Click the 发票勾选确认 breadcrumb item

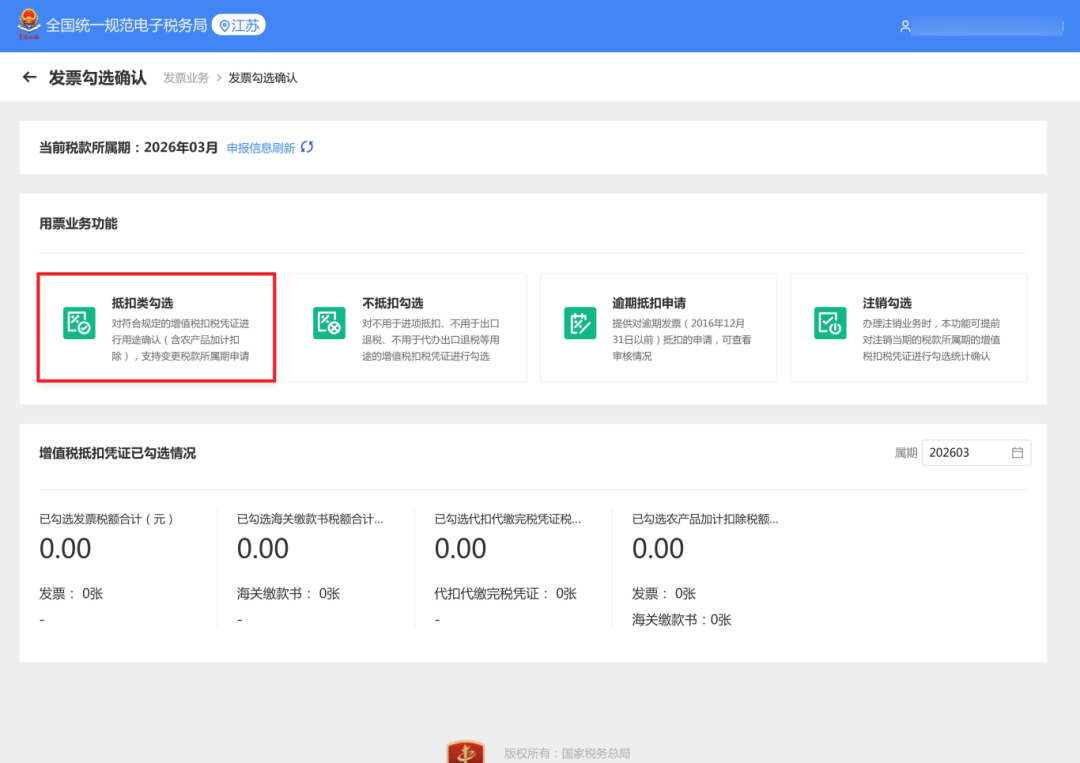(x=262, y=78)
